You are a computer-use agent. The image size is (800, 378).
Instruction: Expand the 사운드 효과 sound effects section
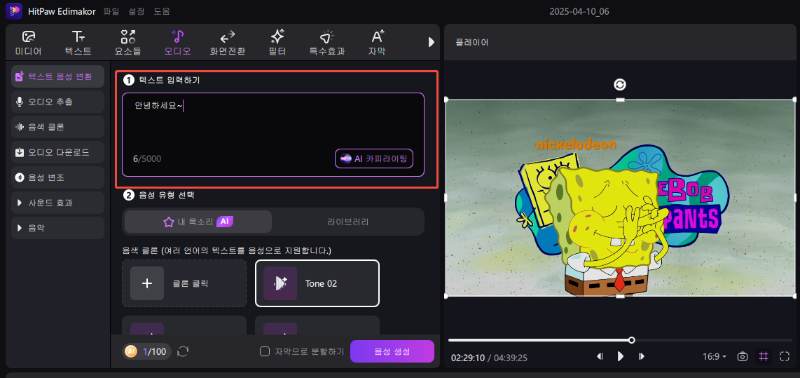(x=57, y=203)
